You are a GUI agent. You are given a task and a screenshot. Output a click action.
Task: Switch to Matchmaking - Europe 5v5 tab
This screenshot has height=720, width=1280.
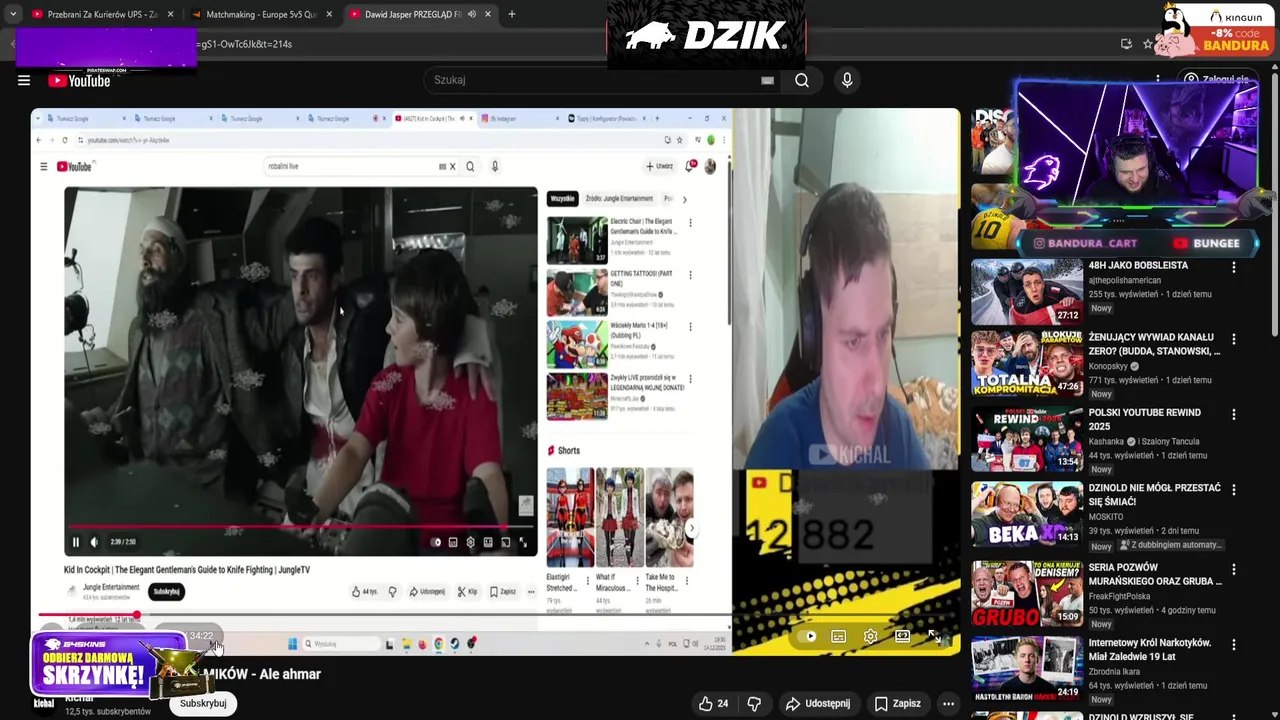[x=261, y=14]
